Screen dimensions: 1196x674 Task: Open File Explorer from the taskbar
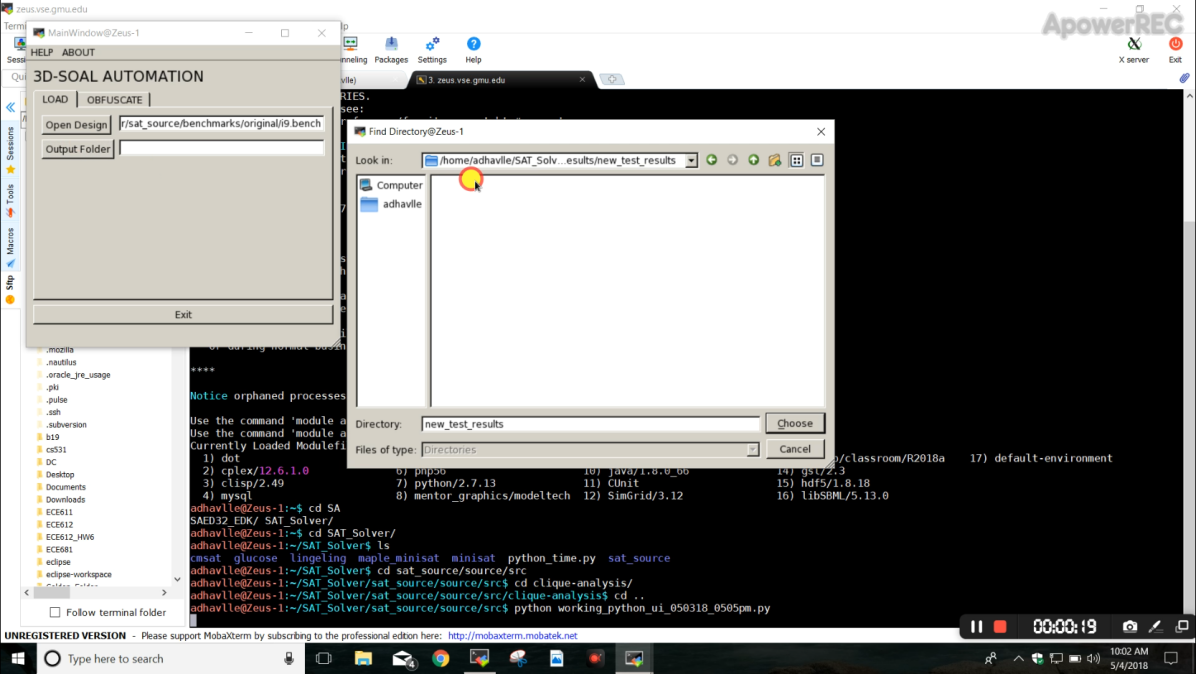point(363,659)
